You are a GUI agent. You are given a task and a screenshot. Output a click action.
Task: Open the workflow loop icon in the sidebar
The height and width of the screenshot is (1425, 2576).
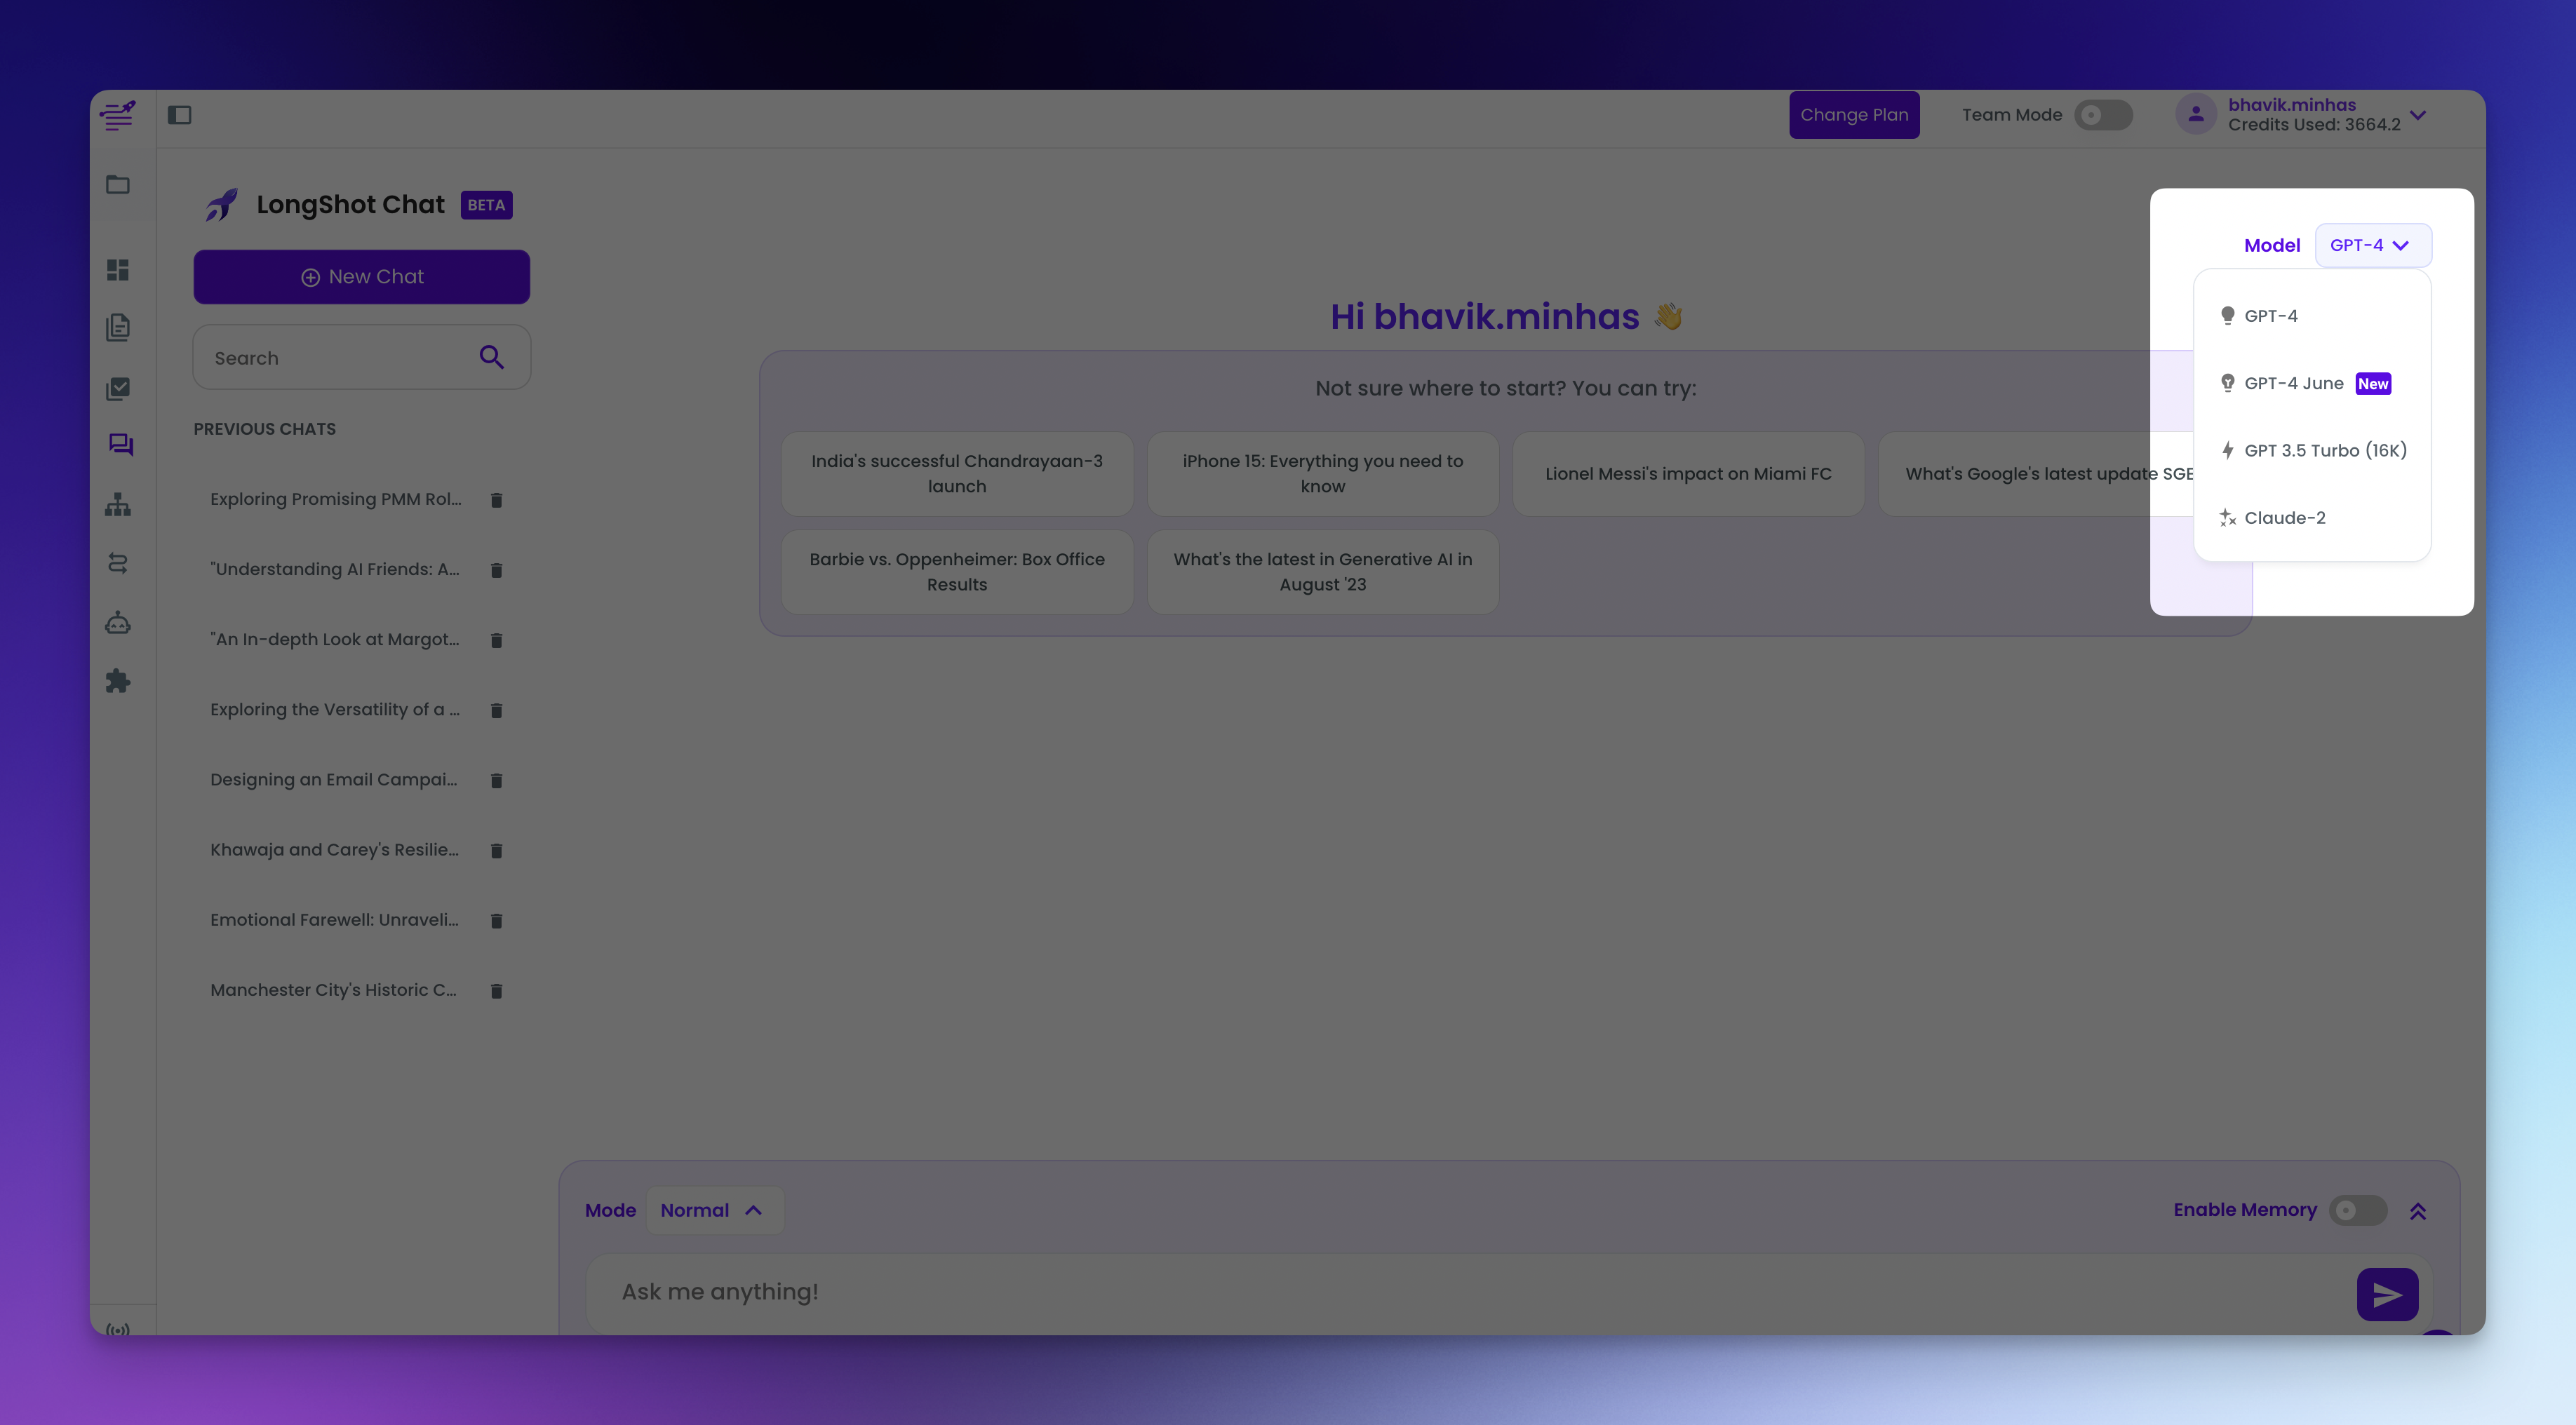click(118, 563)
